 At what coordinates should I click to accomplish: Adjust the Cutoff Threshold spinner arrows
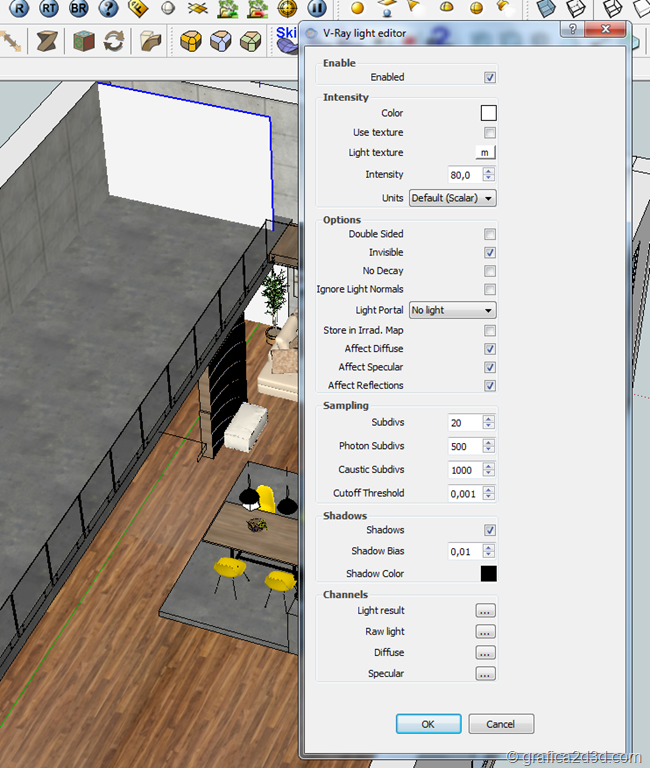(x=488, y=493)
